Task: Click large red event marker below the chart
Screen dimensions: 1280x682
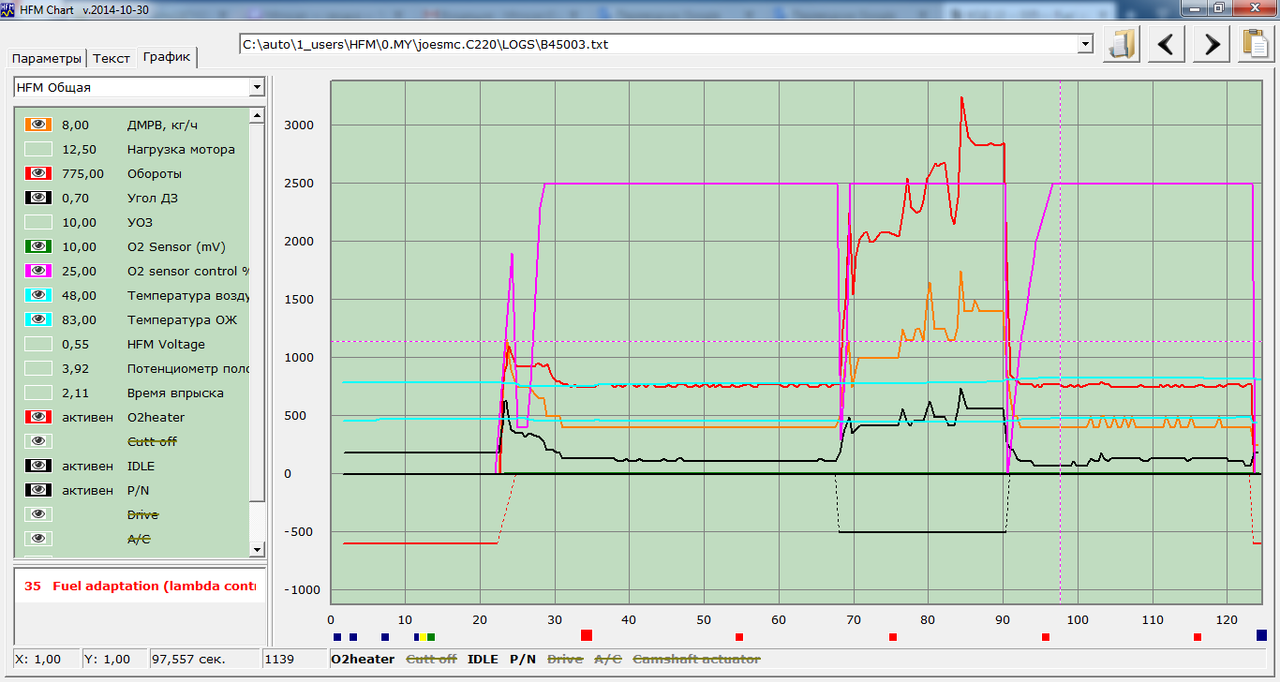Action: coord(586,635)
